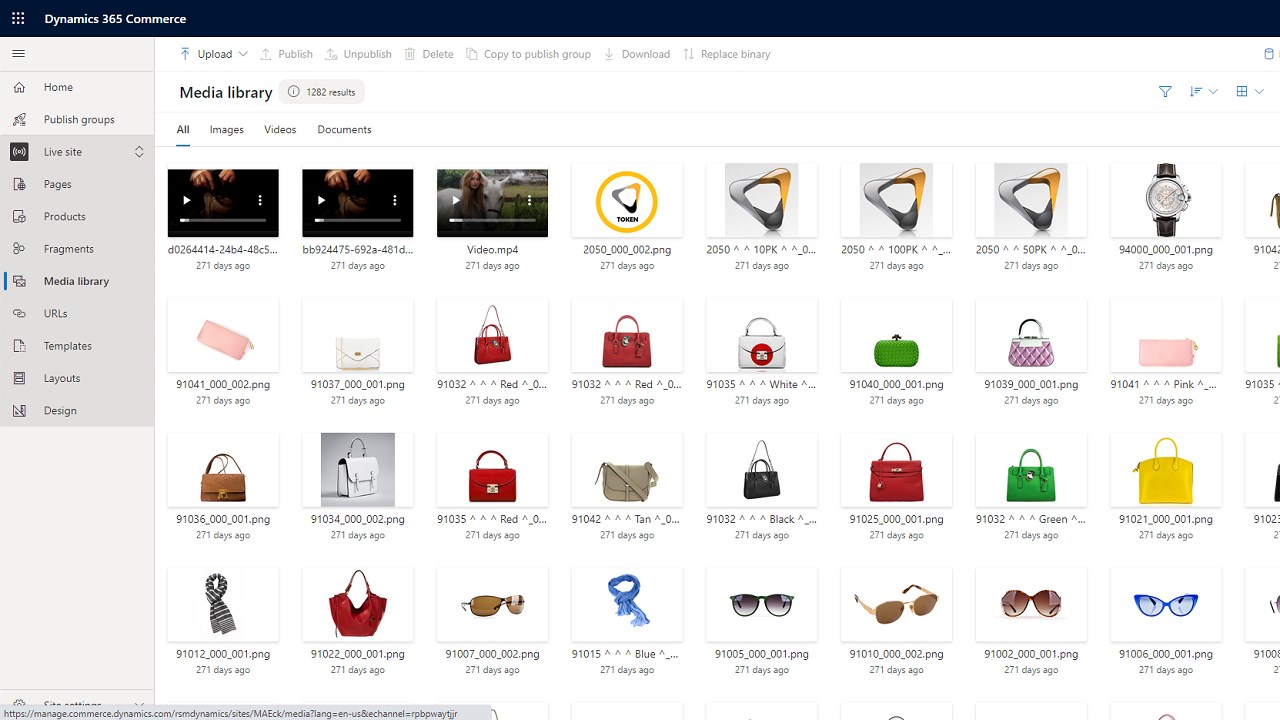Click the file name 91022_000_001.png
The image size is (1280, 720).
(x=358, y=654)
